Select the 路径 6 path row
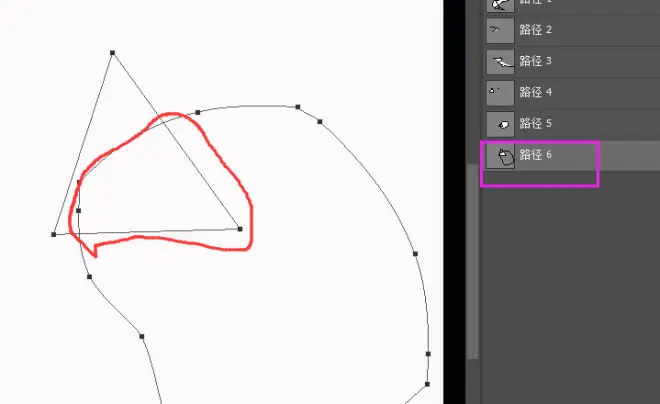Image resolution: width=660 pixels, height=404 pixels. pos(571,155)
